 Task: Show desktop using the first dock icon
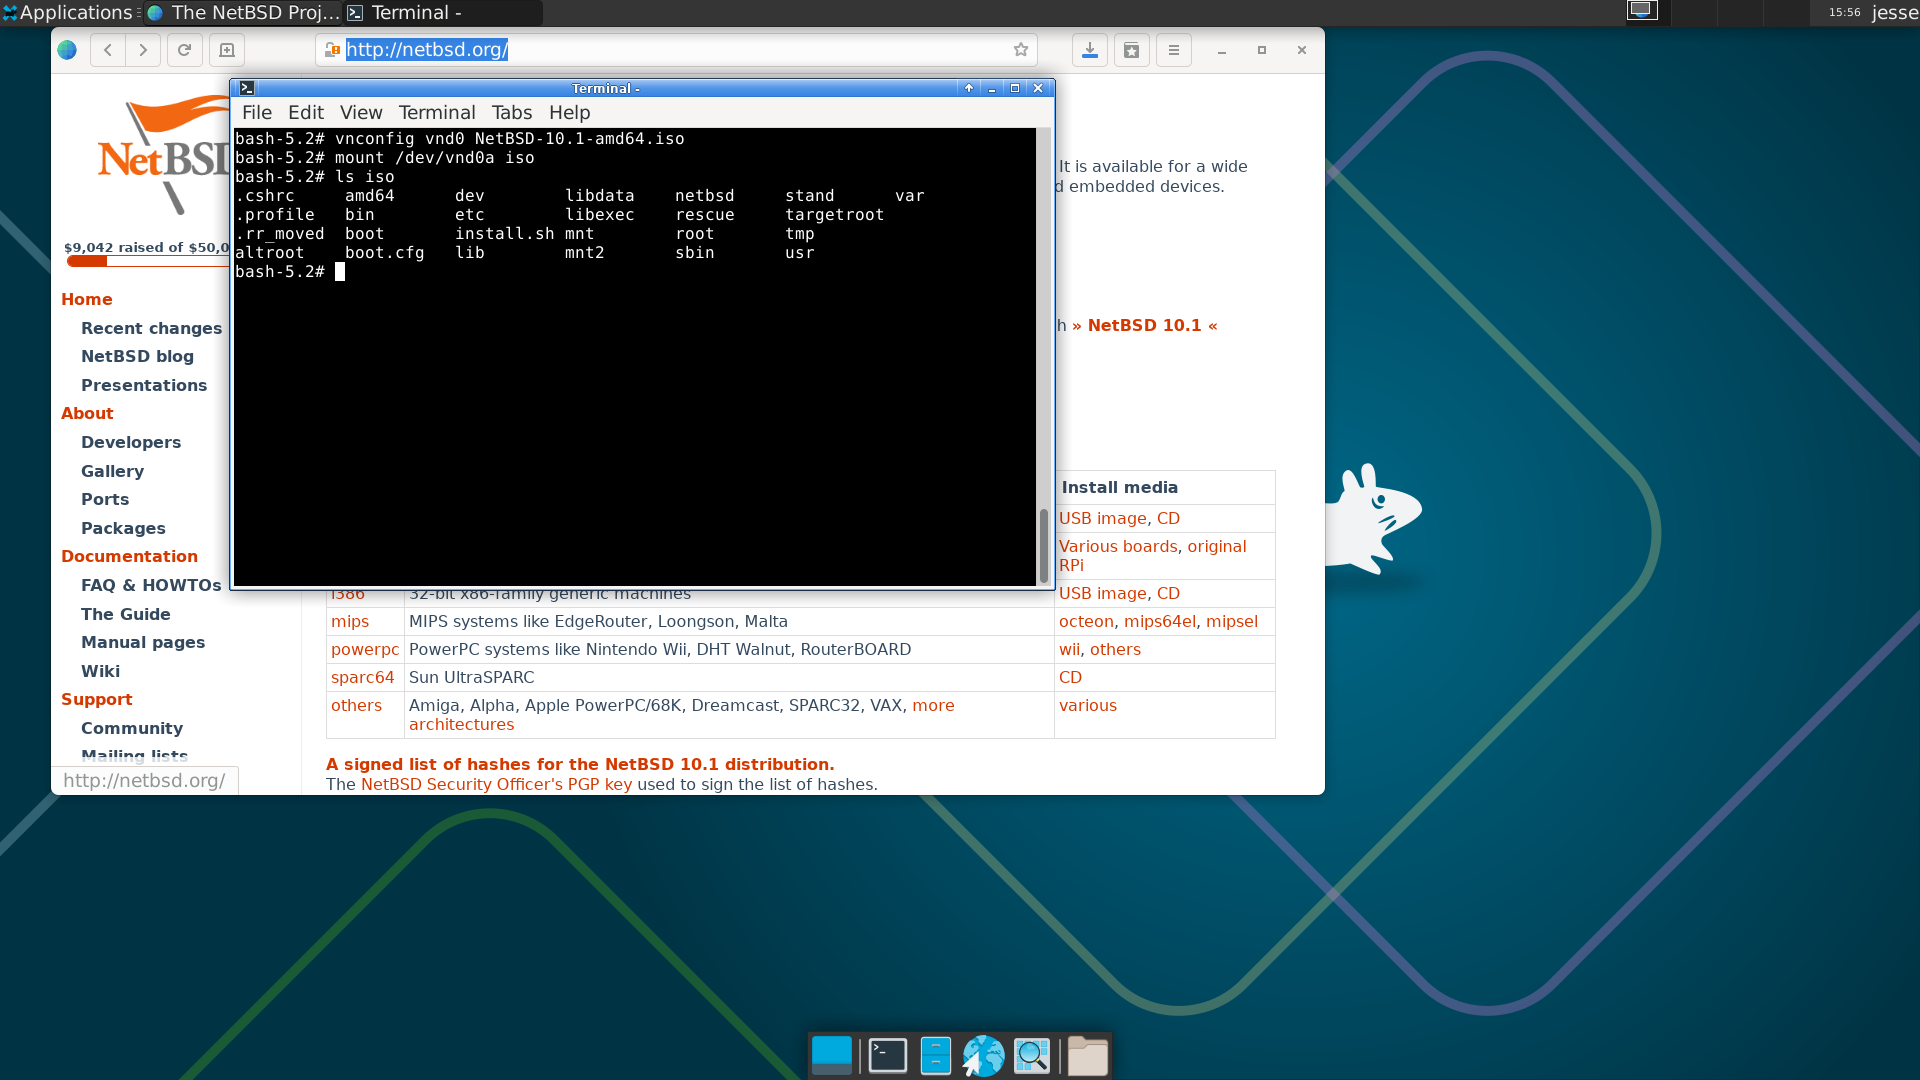coord(832,1056)
